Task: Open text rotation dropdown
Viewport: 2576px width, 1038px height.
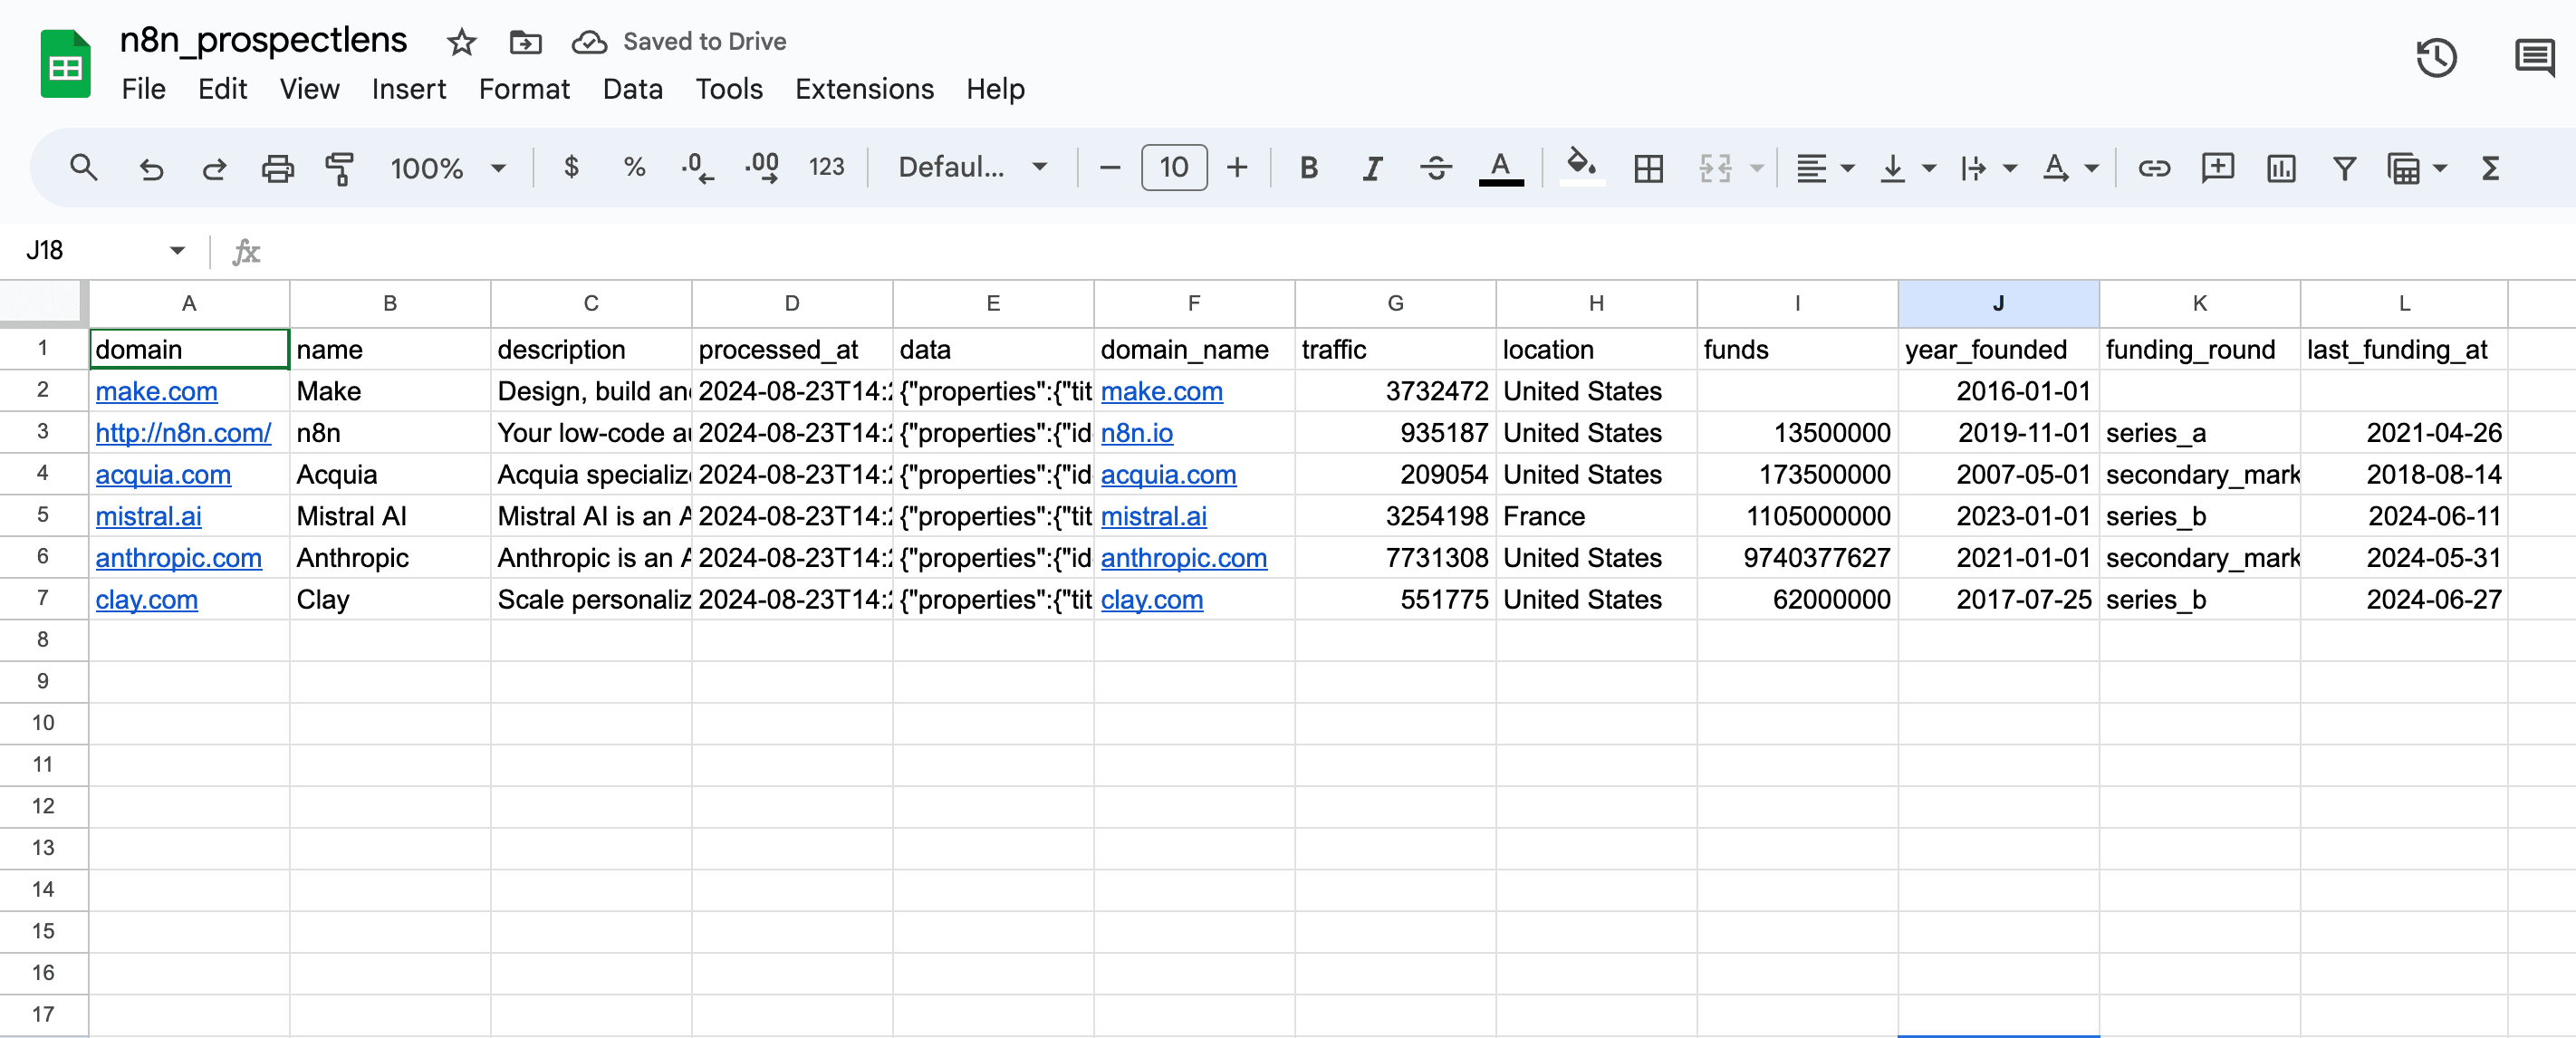Action: 2070,168
